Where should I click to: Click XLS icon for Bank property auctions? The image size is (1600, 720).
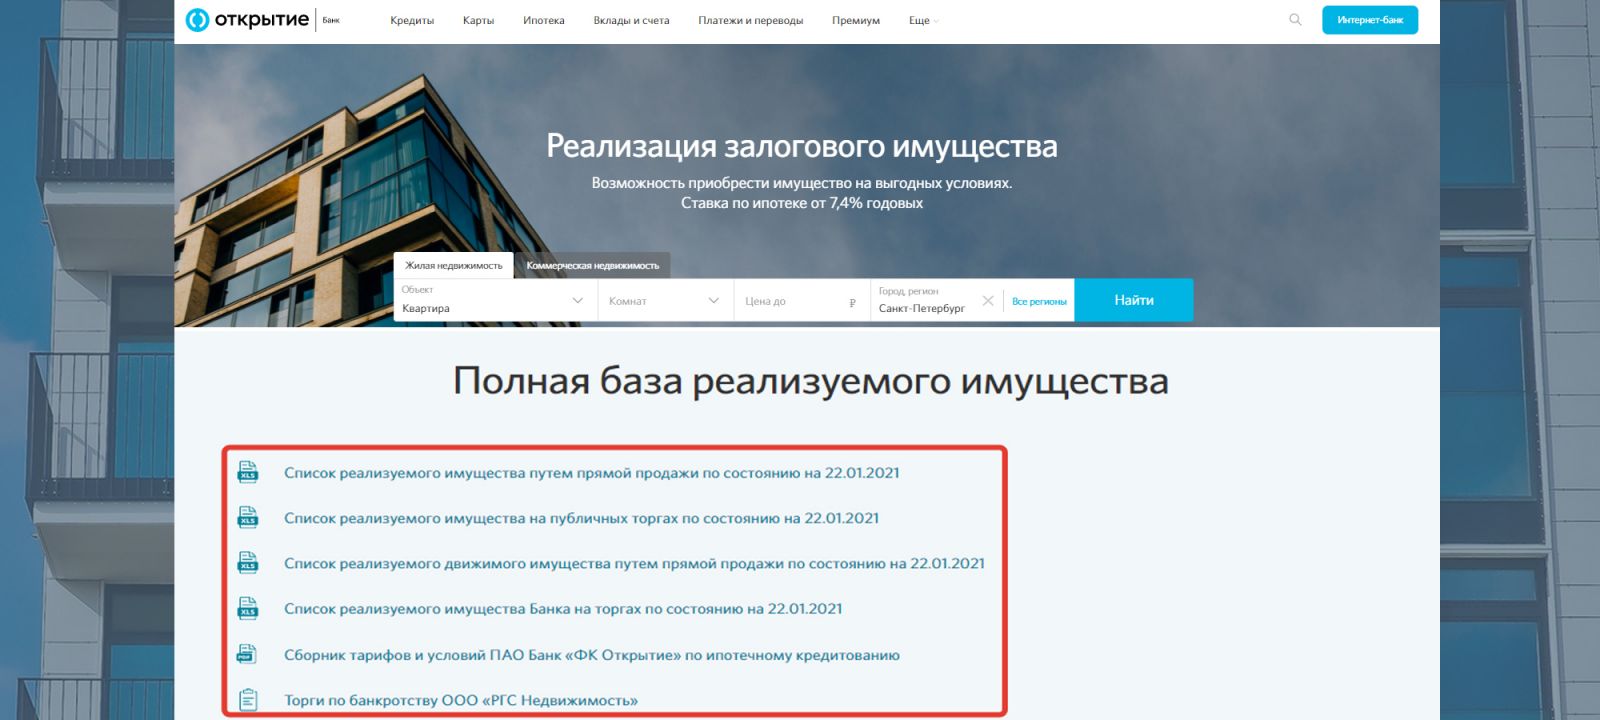[x=248, y=608]
